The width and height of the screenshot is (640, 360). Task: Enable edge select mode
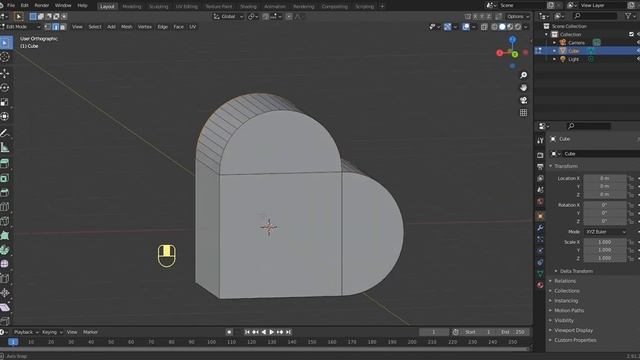tap(55, 27)
